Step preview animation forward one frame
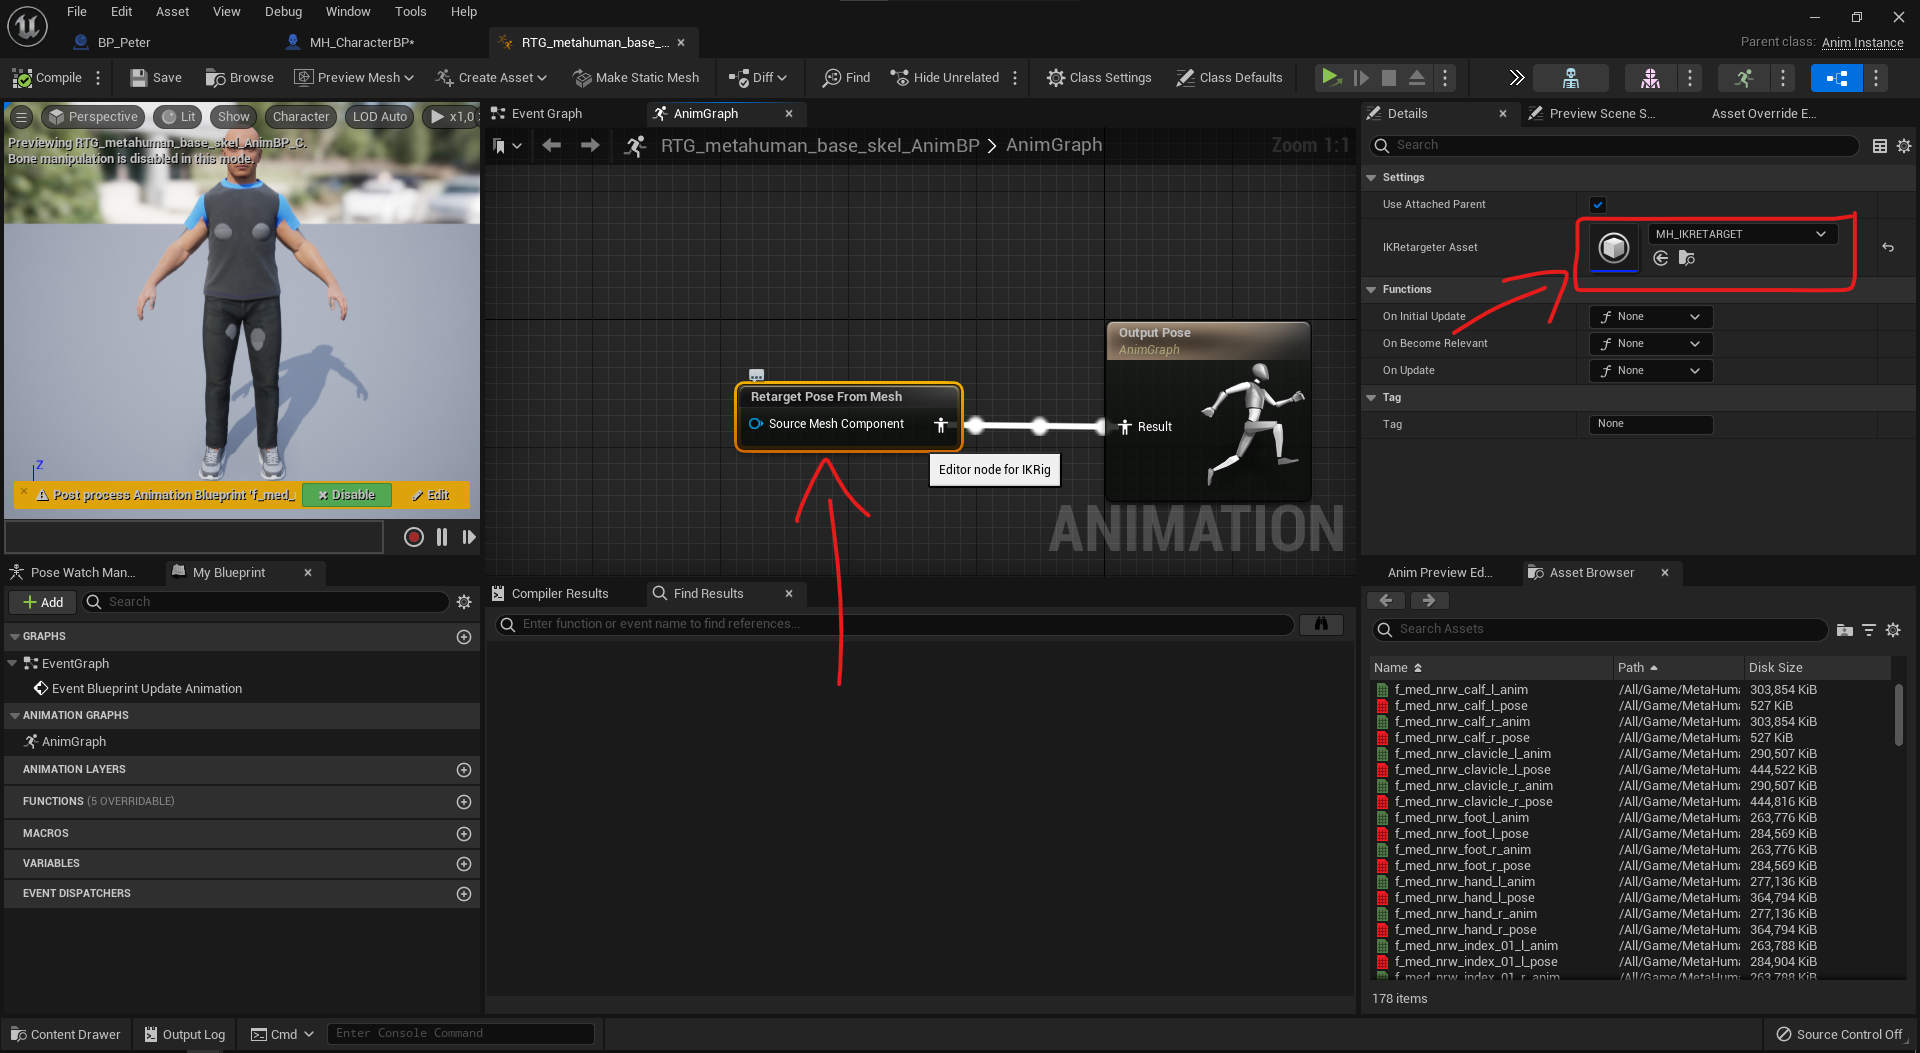The image size is (1920, 1053). click(468, 537)
